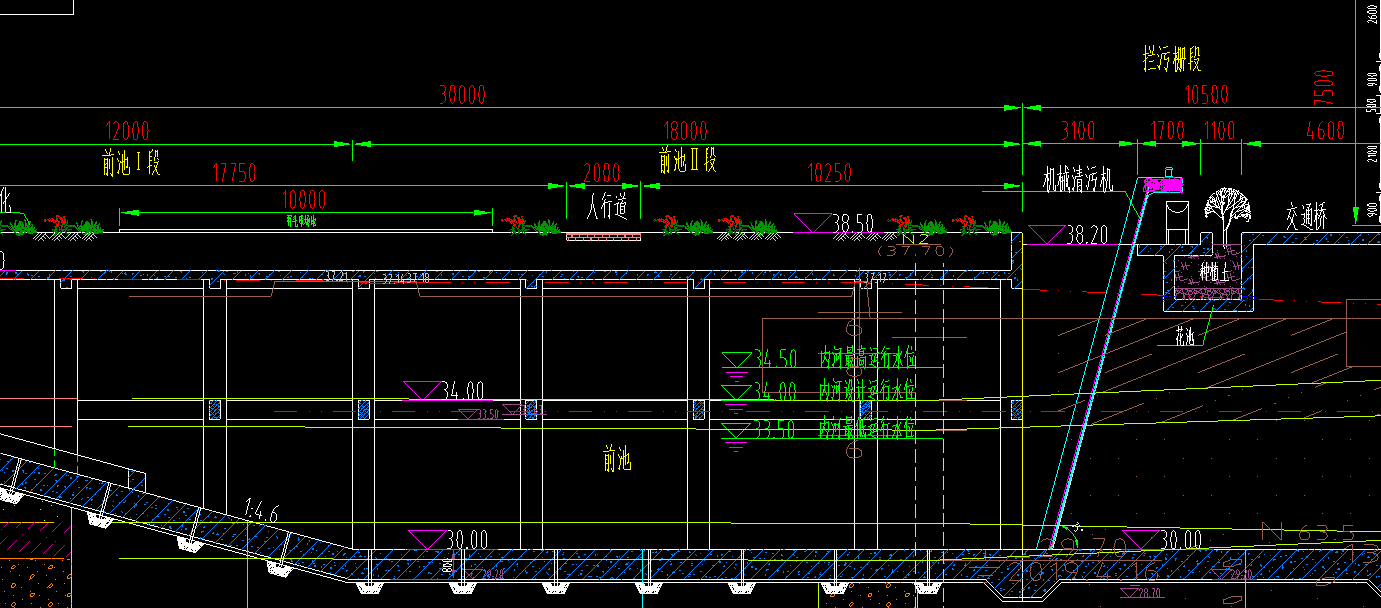Select the 38.50 elevation value

click(853, 222)
